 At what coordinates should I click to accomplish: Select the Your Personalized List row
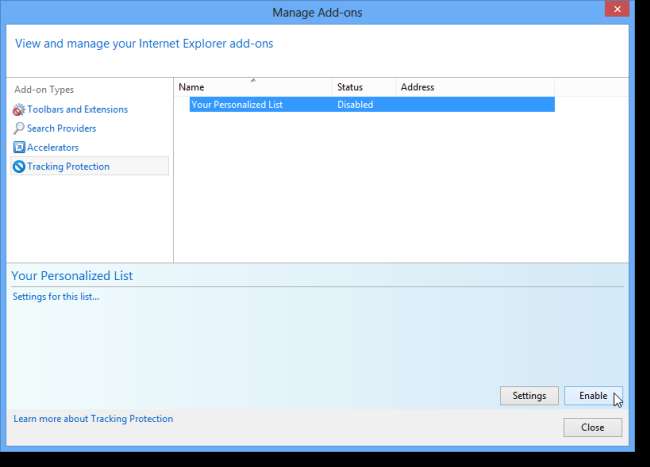pos(372,104)
